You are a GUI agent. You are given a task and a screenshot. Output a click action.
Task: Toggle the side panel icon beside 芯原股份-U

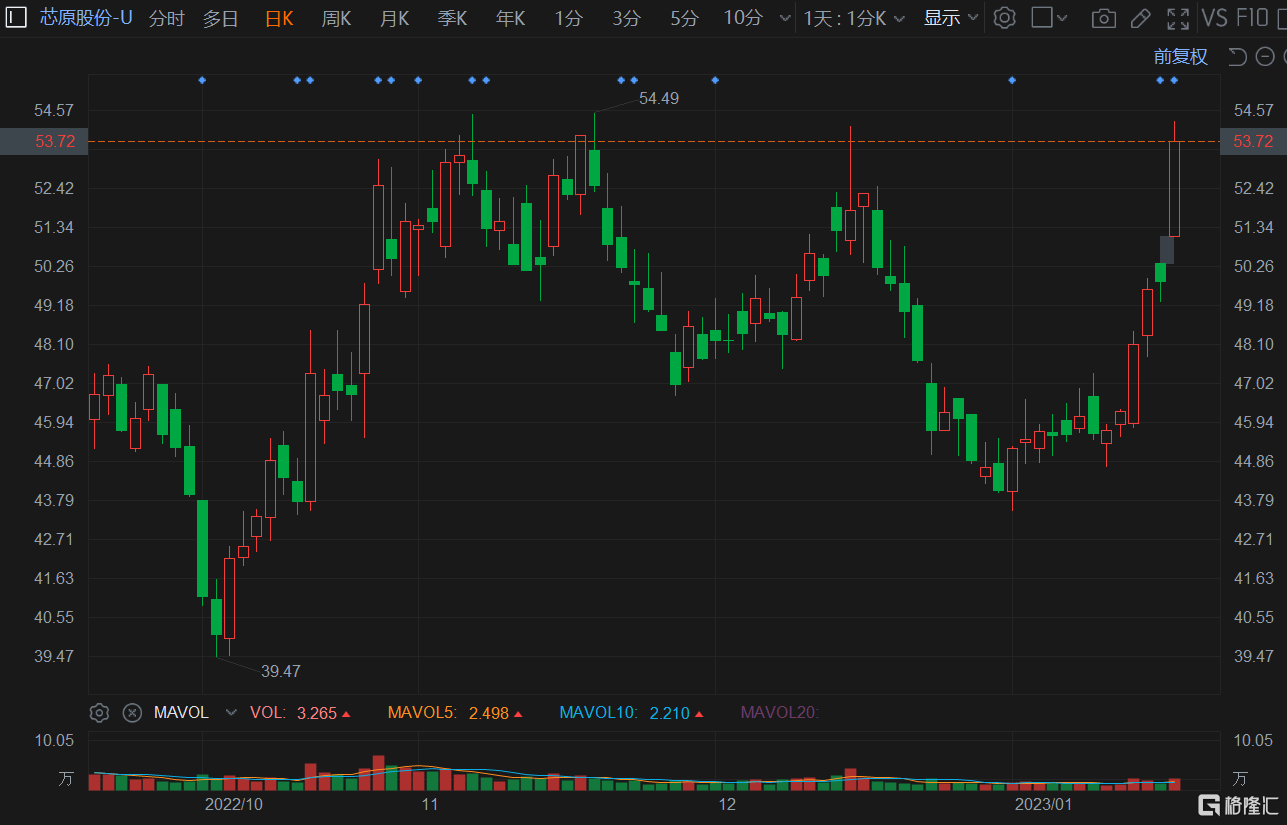tap(17, 17)
